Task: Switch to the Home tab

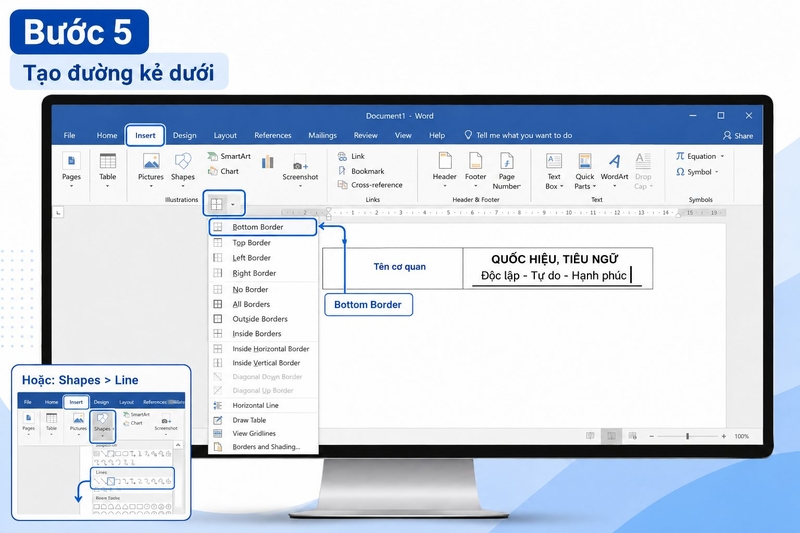Action: click(107, 135)
